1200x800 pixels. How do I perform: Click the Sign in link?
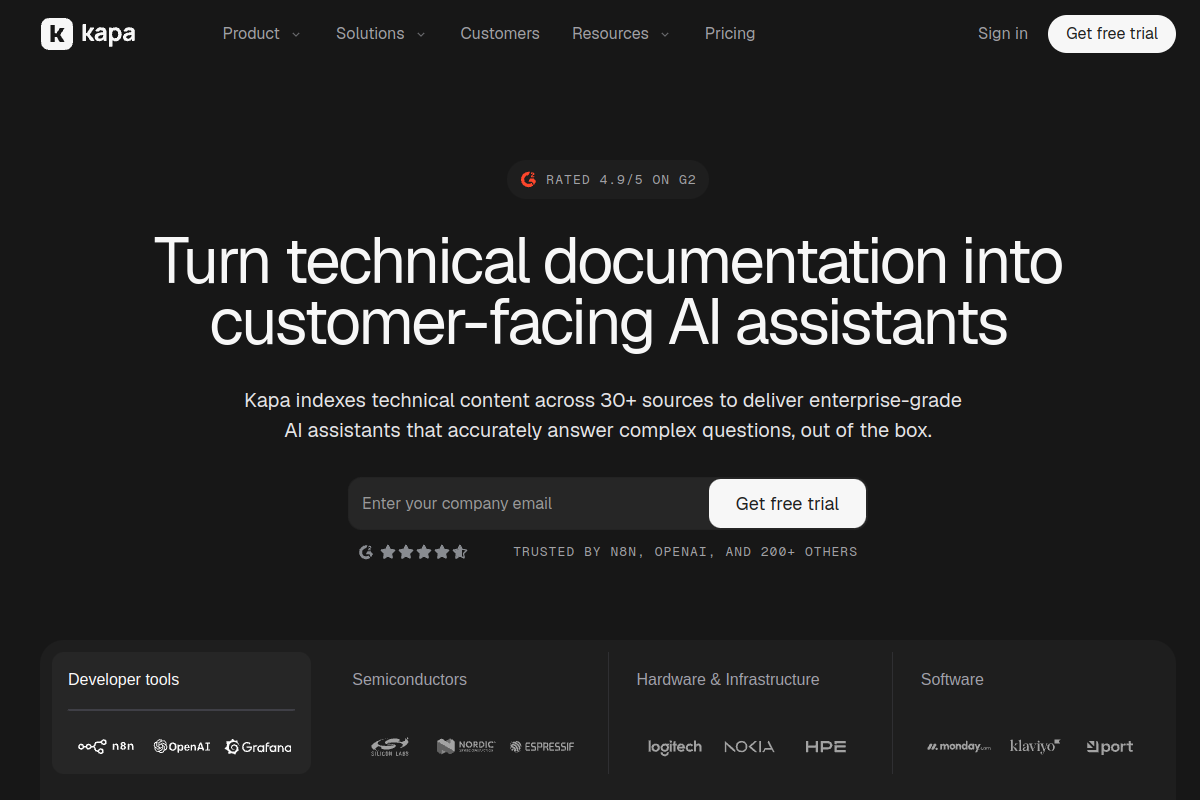pyautogui.click(x=1003, y=34)
